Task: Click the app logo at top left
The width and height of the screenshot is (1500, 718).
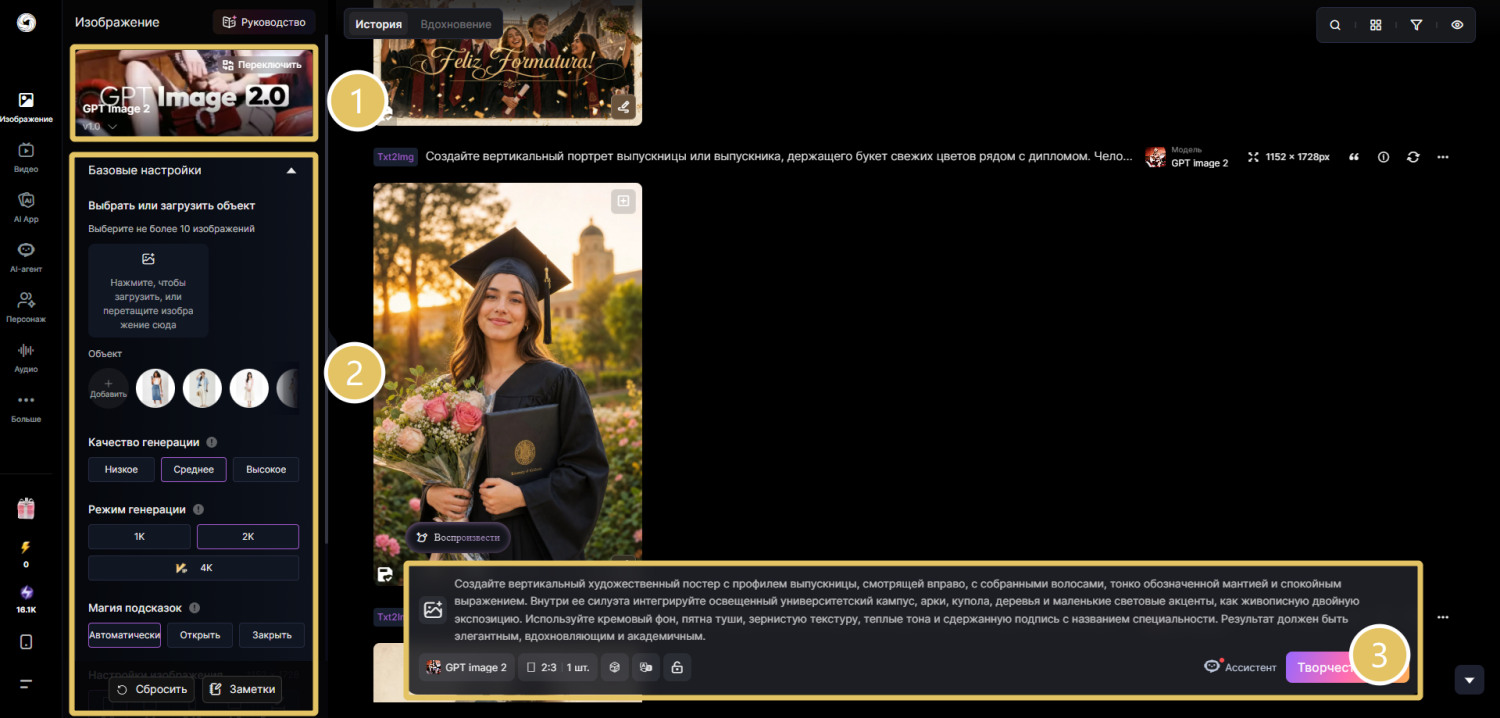Action: (x=26, y=22)
